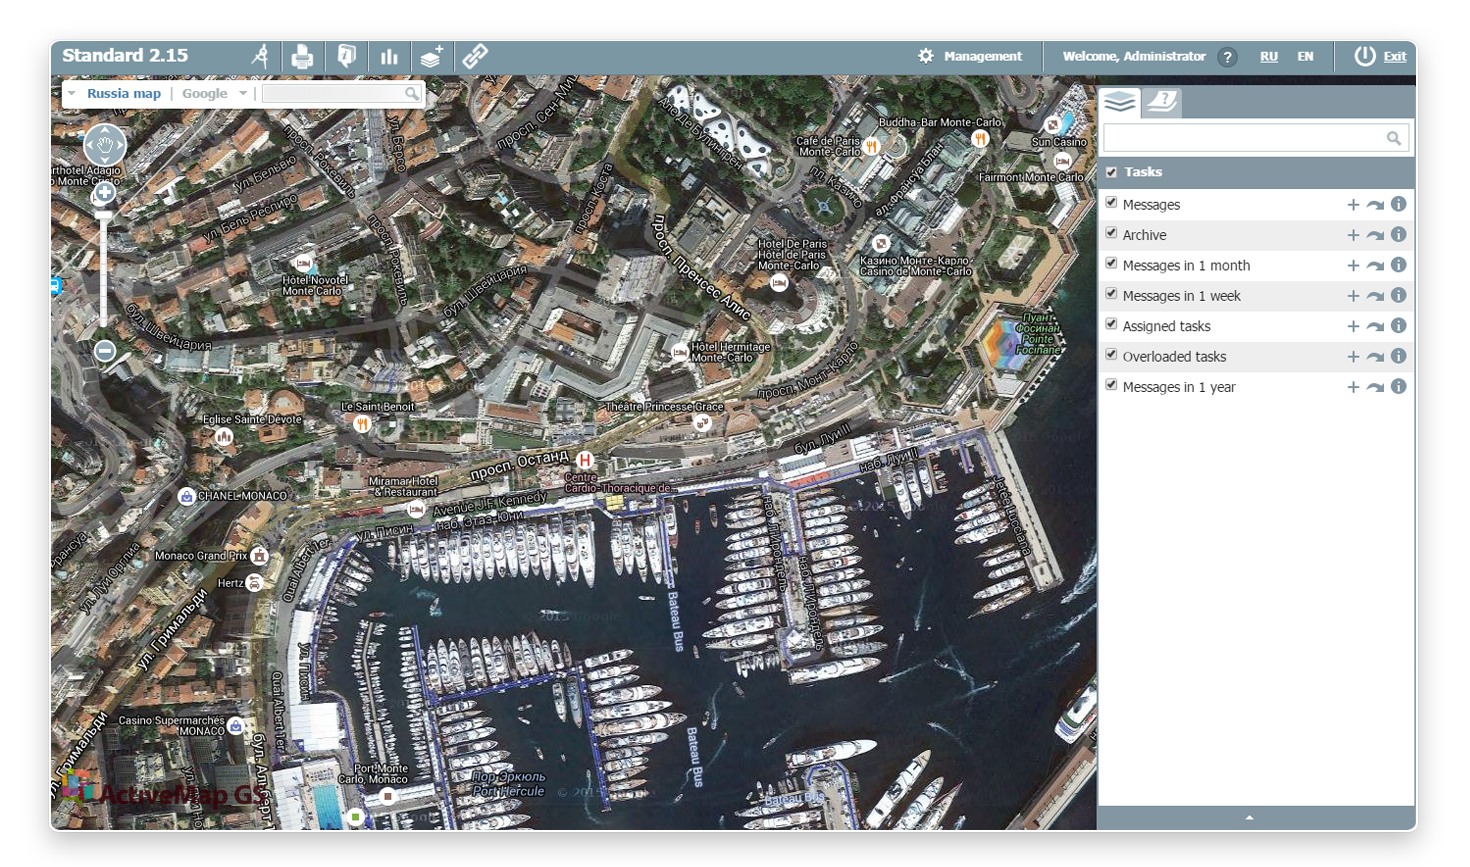Click the info icon for Archive layer
This screenshot has height=867, width=1470.
(1398, 235)
